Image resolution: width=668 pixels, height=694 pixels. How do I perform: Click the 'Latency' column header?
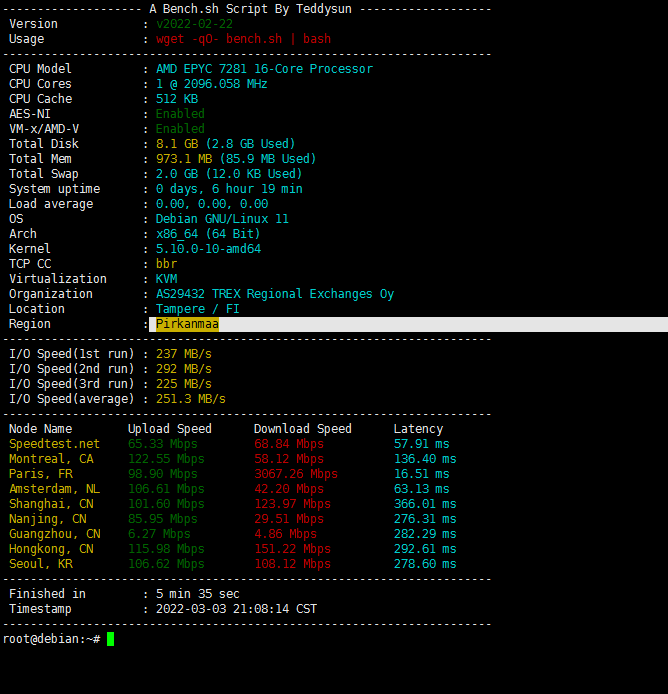pos(418,429)
